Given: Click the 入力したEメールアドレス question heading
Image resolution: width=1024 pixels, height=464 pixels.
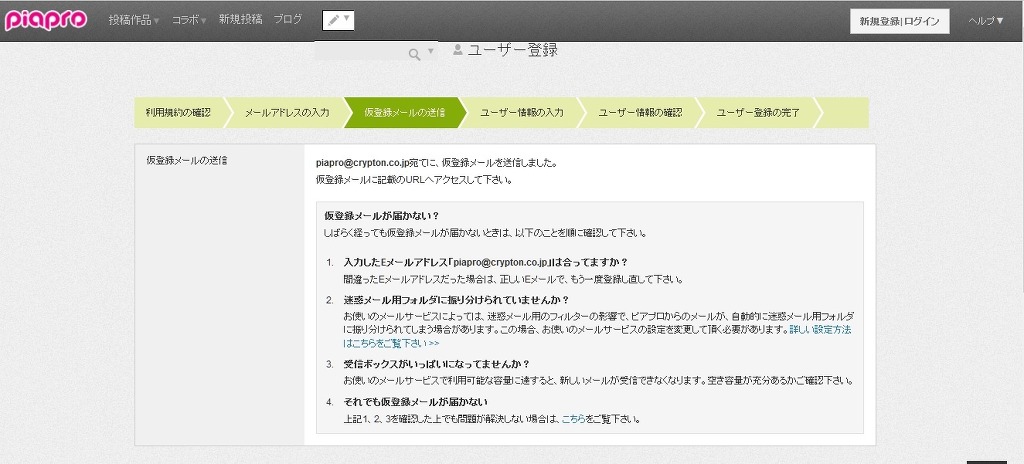Looking at the screenshot, I should (485, 262).
